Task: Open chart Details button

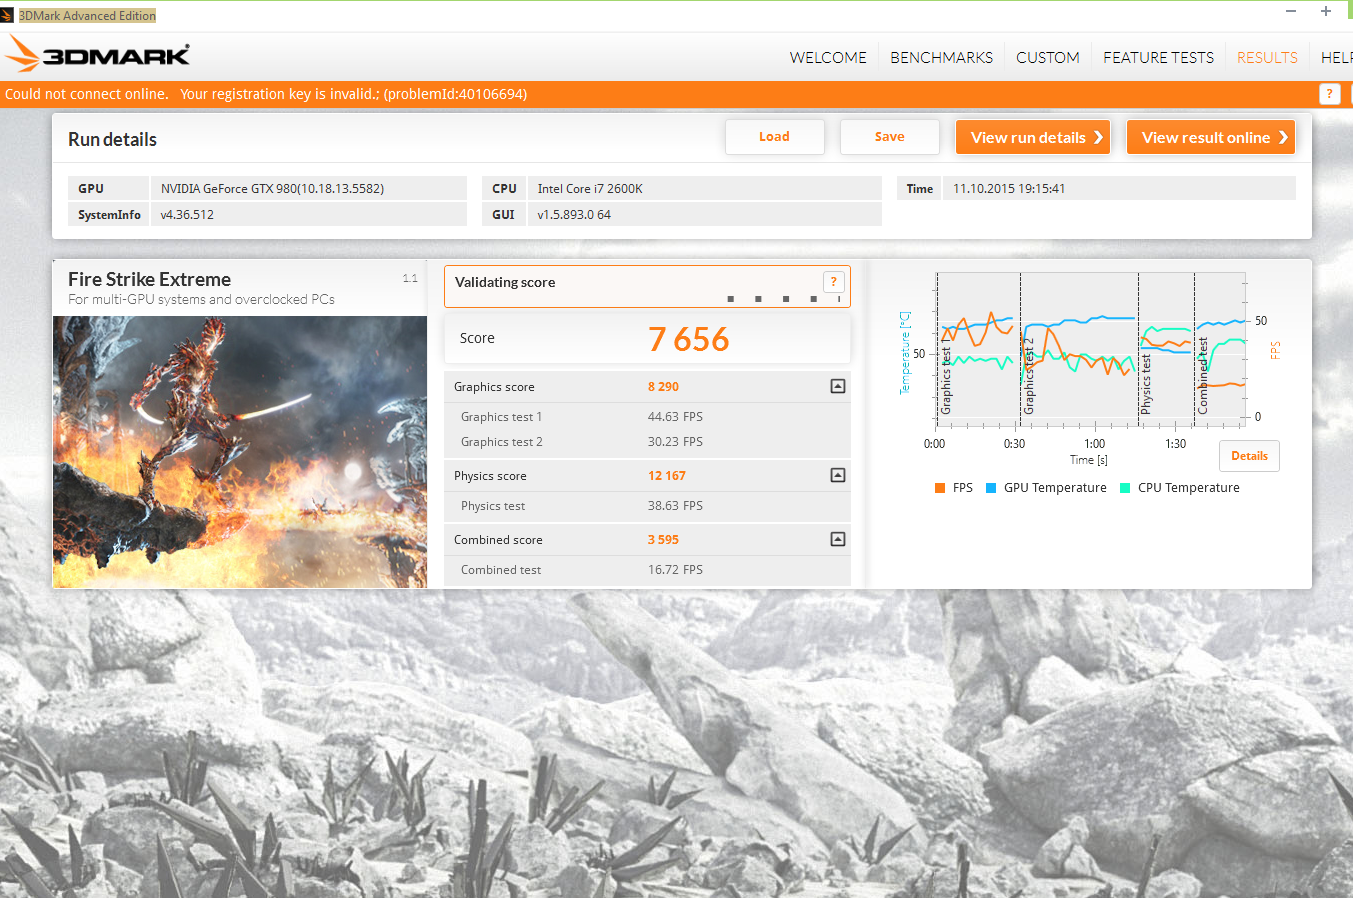Action: pos(1249,455)
